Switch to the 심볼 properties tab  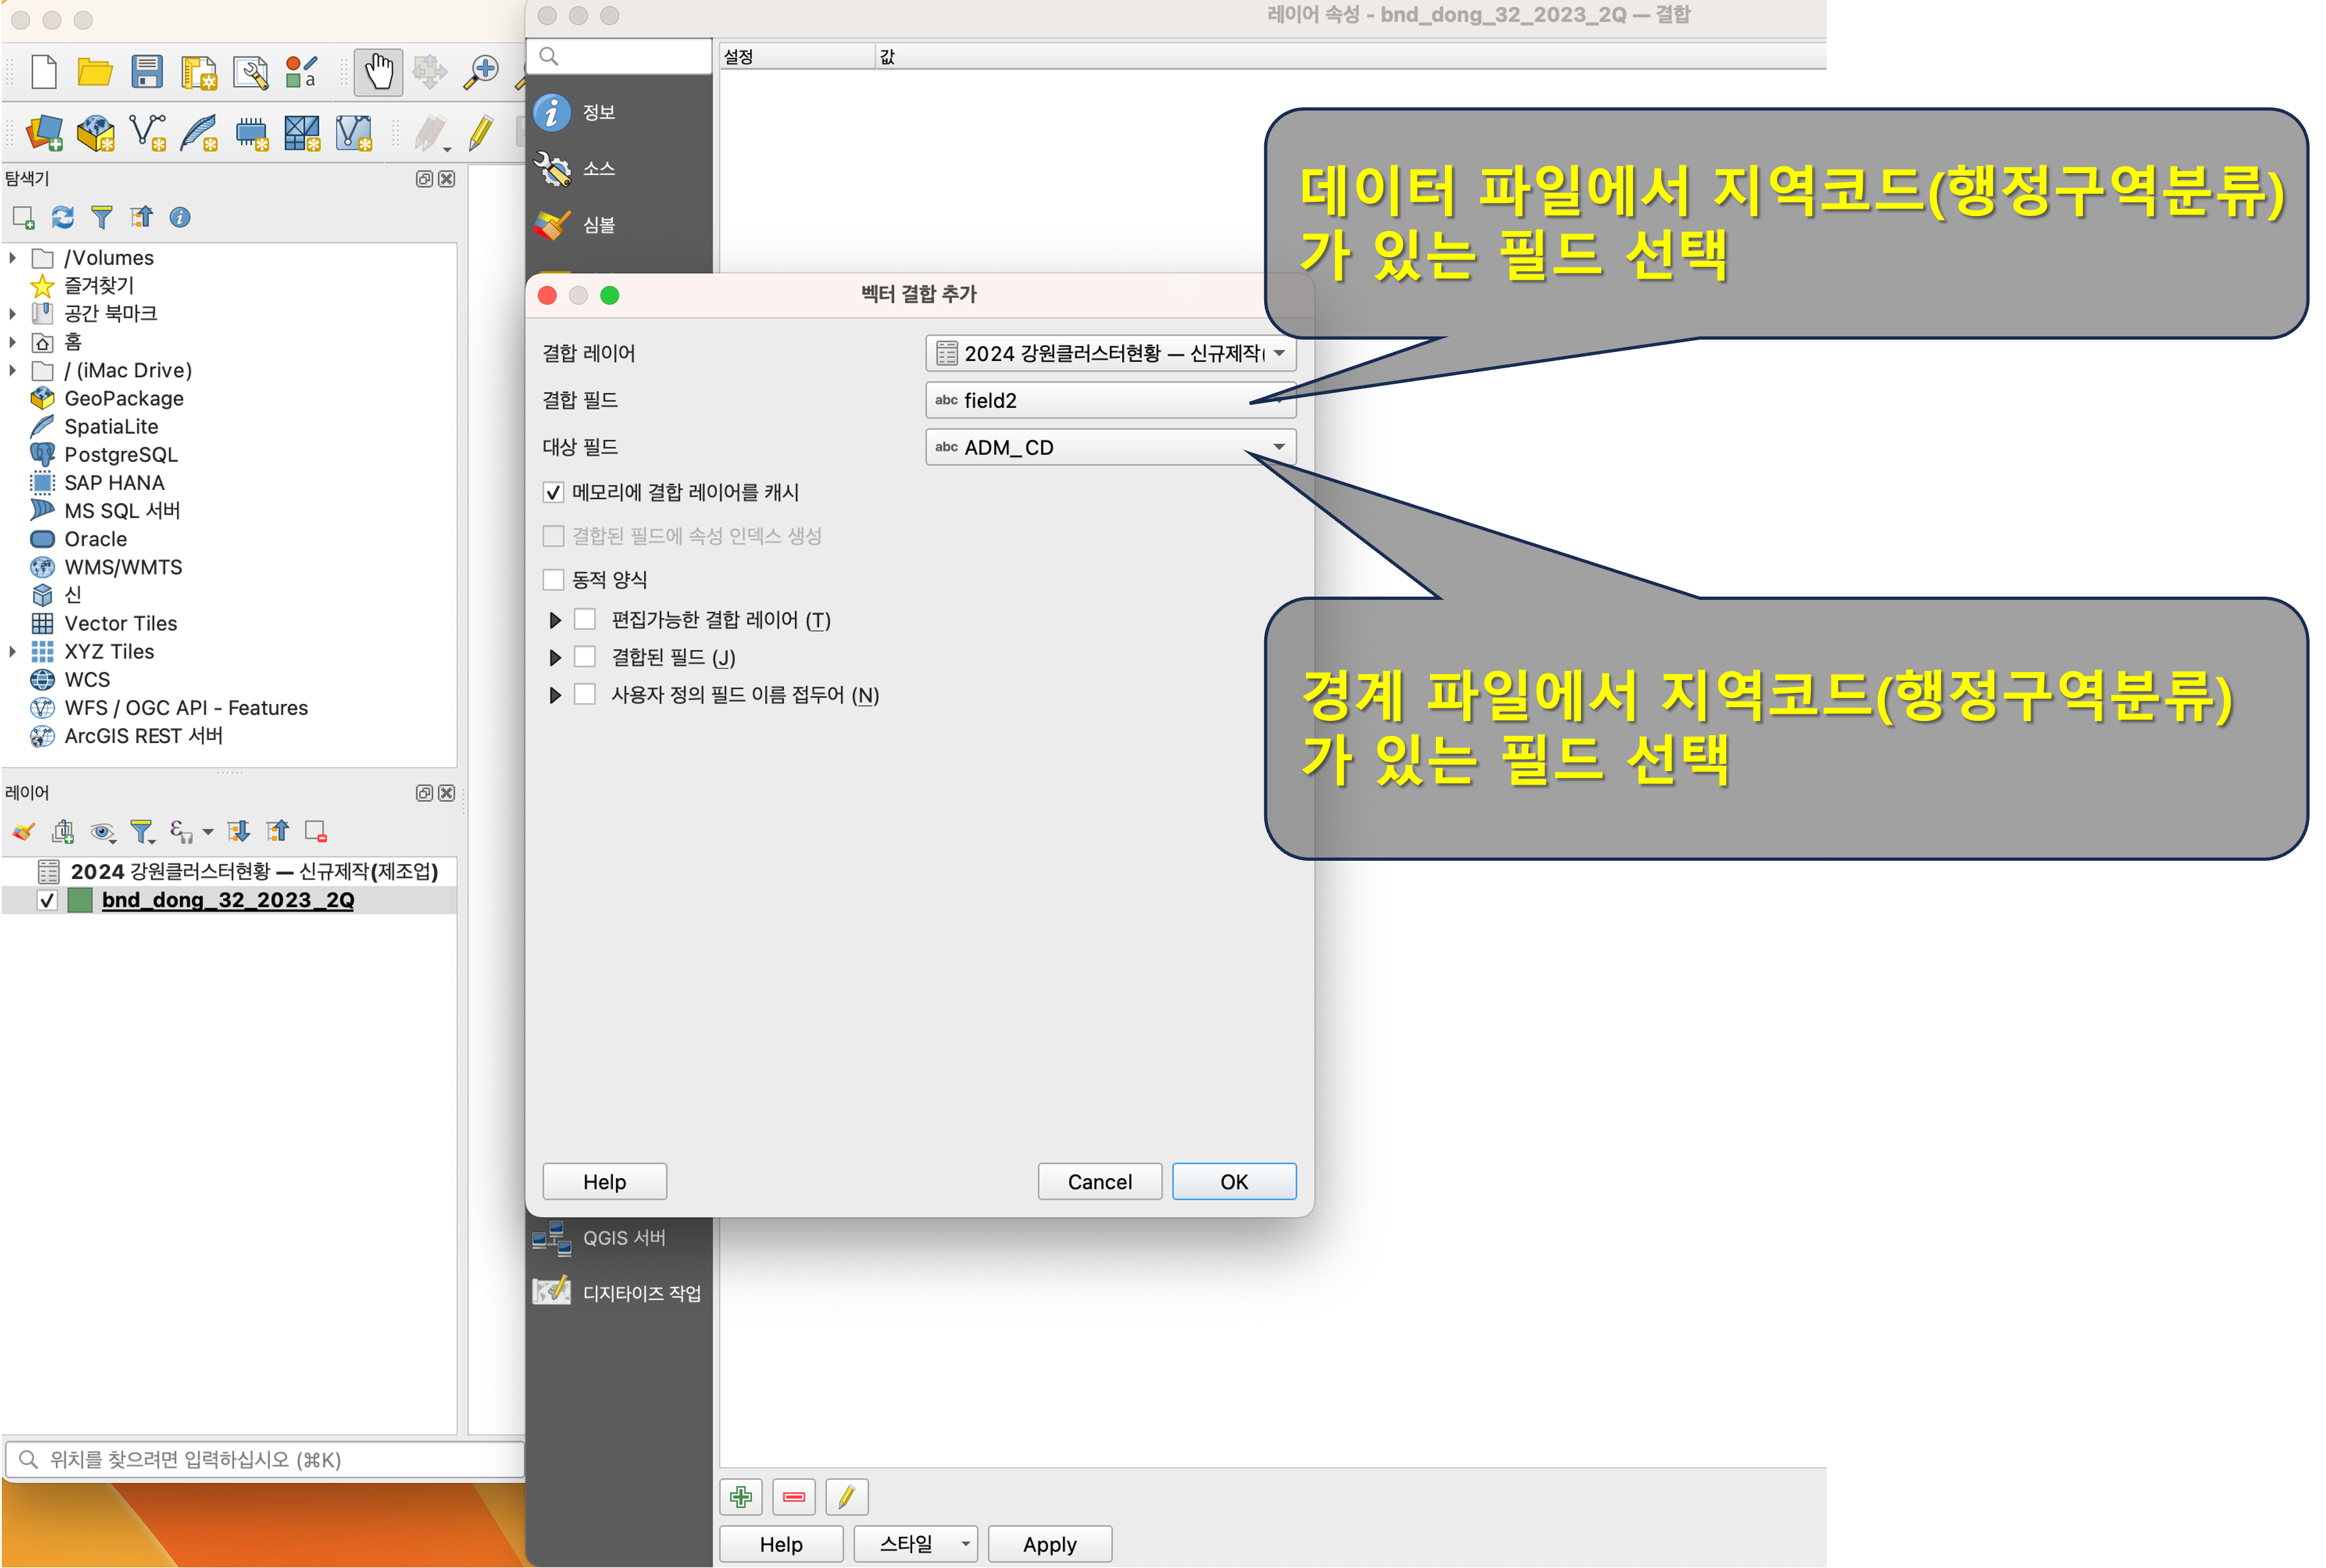tap(598, 225)
